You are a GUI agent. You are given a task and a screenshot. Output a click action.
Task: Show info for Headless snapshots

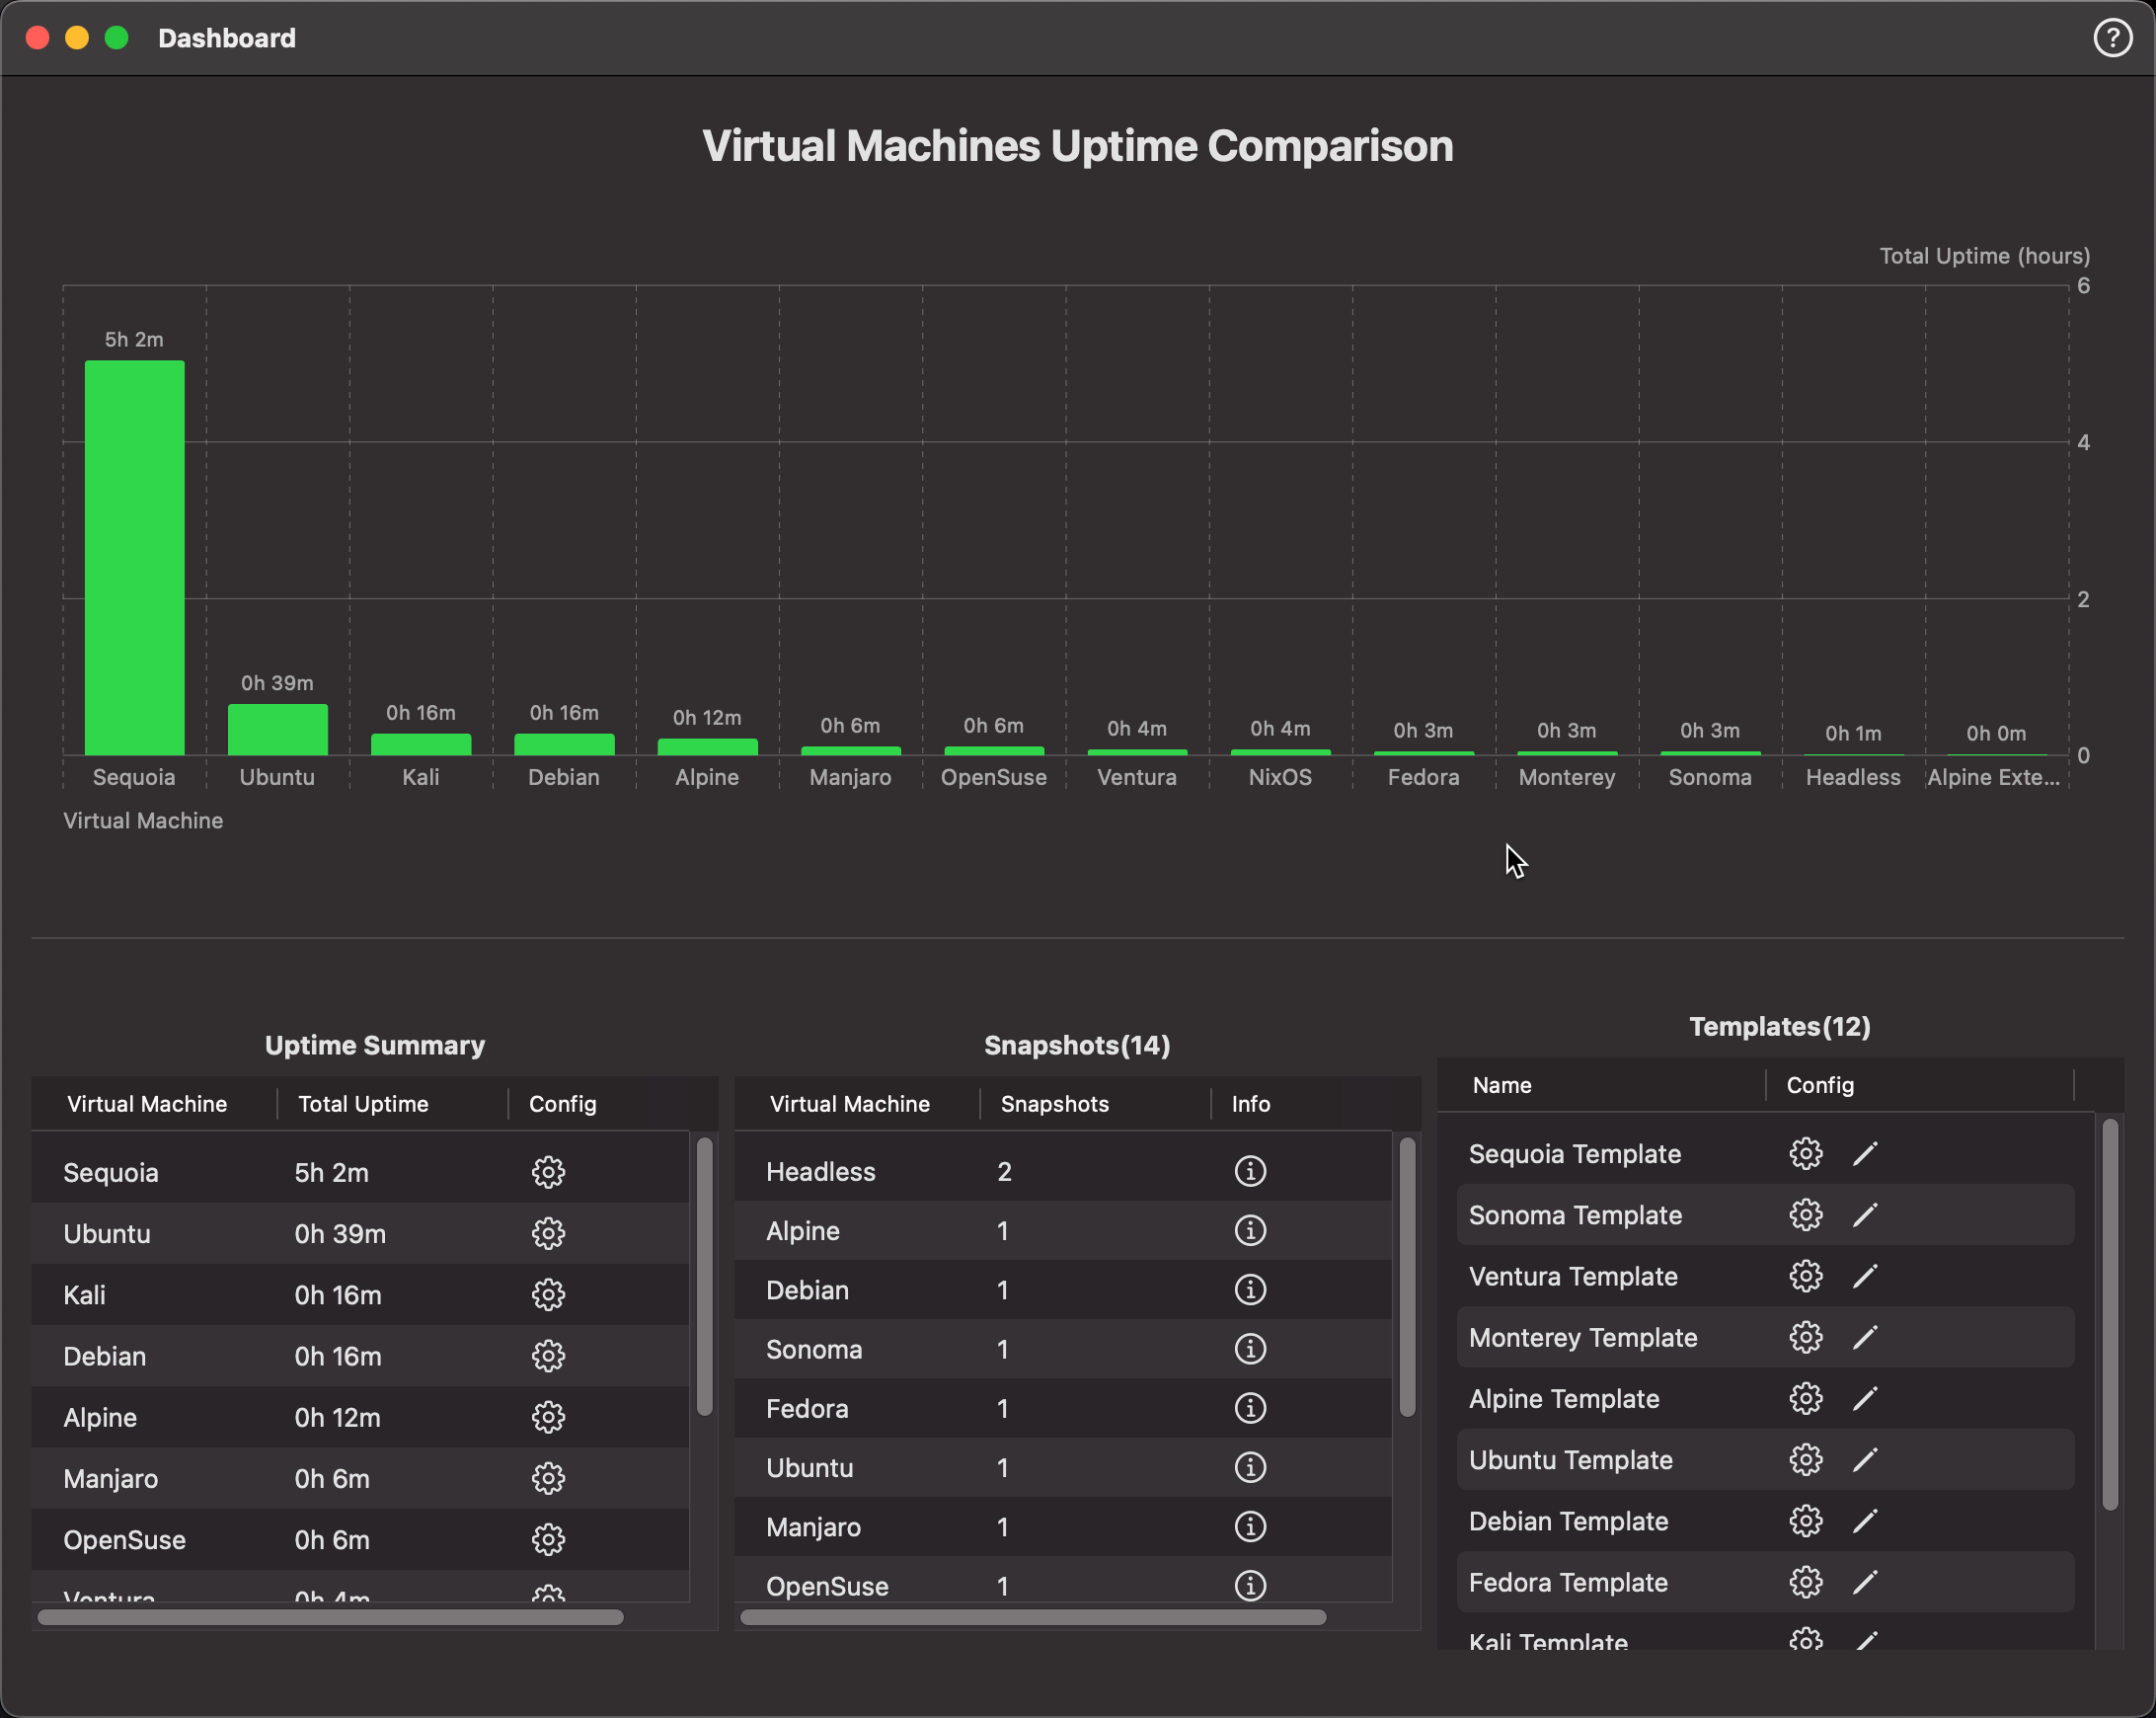[1250, 1171]
